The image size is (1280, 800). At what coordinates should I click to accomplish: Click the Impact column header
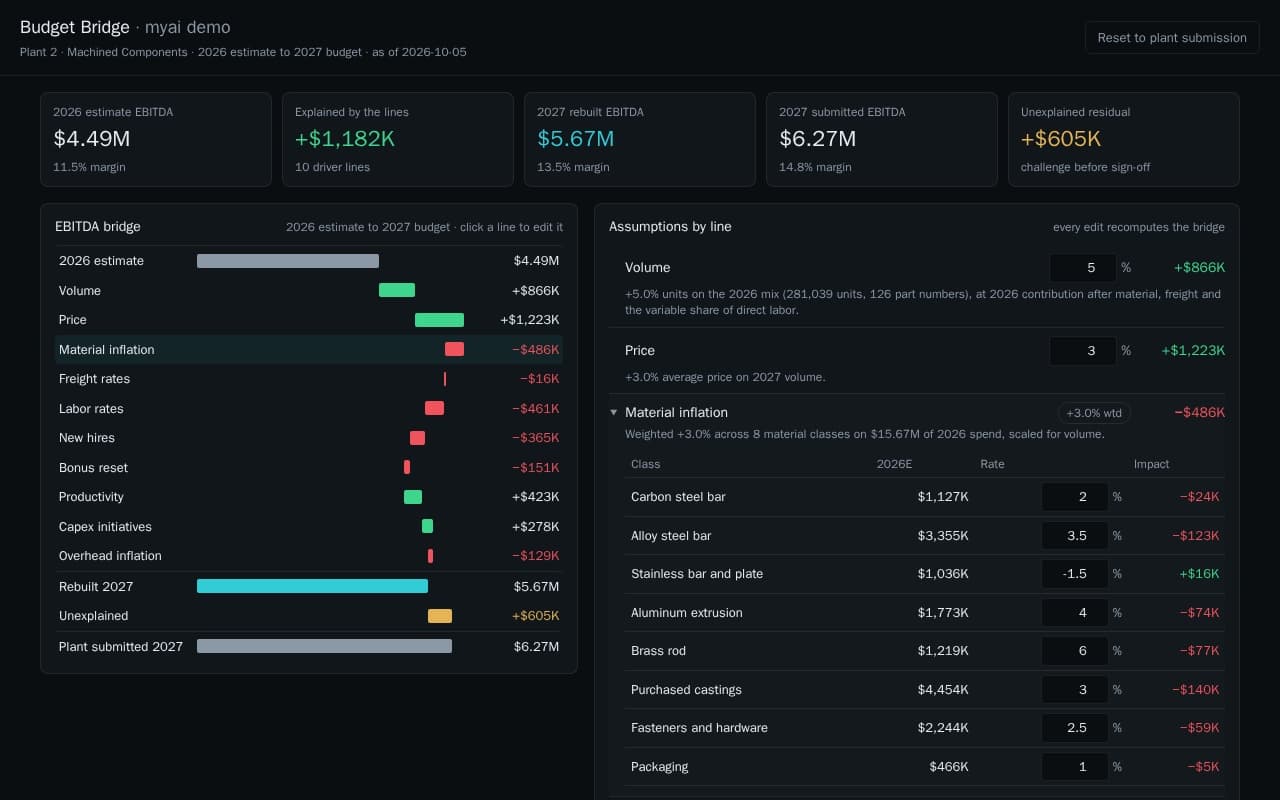(x=1151, y=464)
